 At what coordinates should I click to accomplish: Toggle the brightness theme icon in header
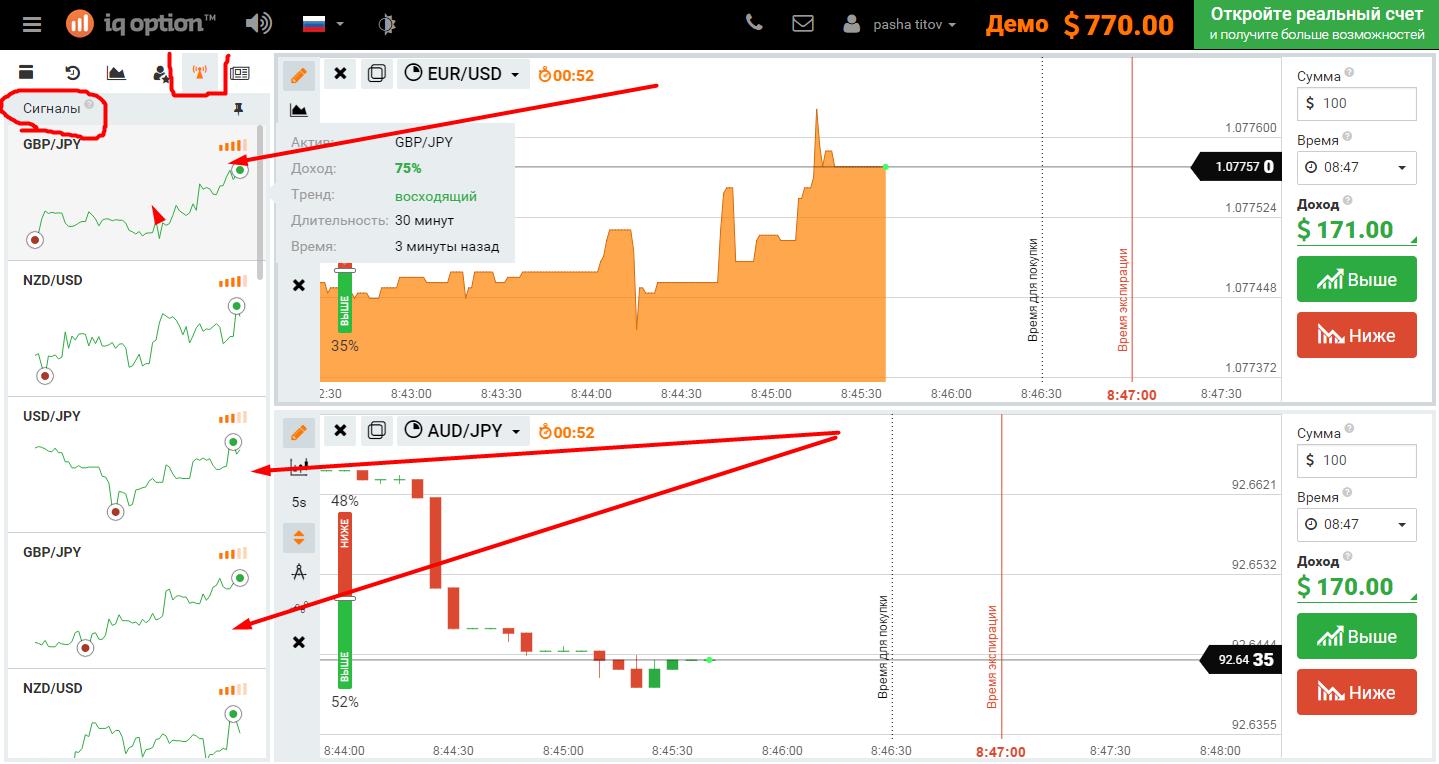[387, 23]
